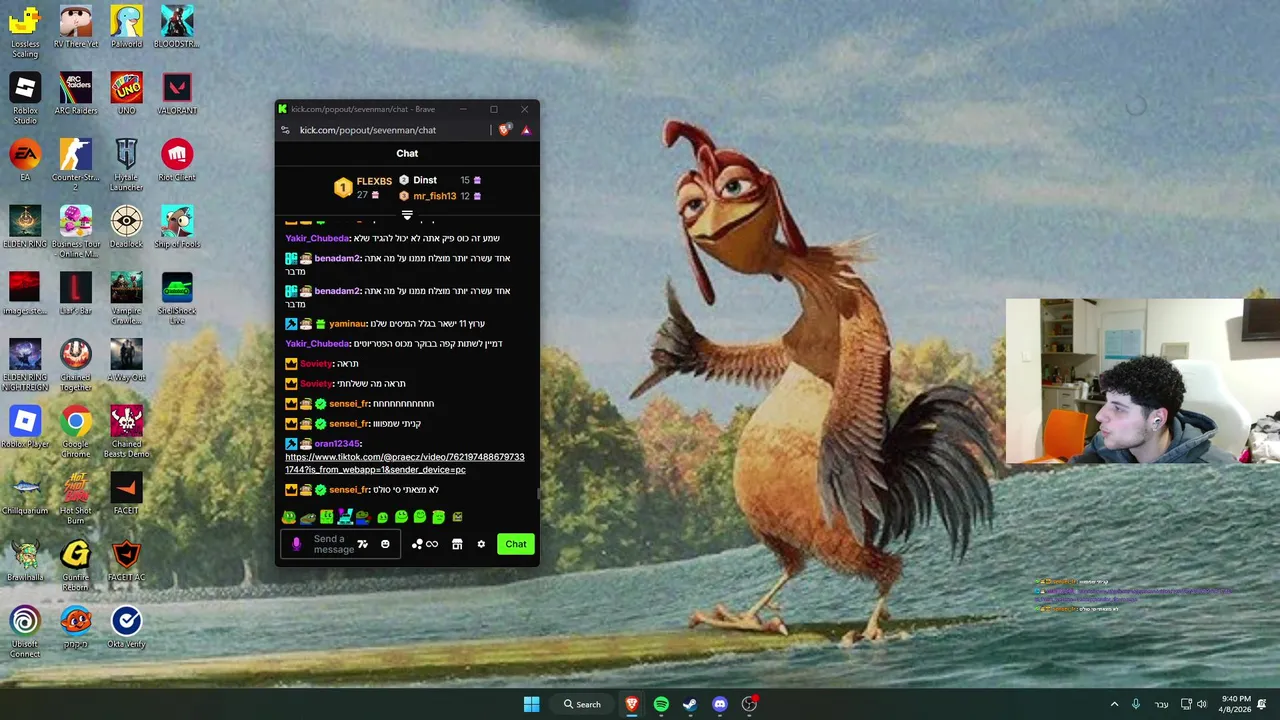This screenshot has width=1280, height=720.
Task: Open the Palworld desktop icon
Action: (x=126, y=27)
